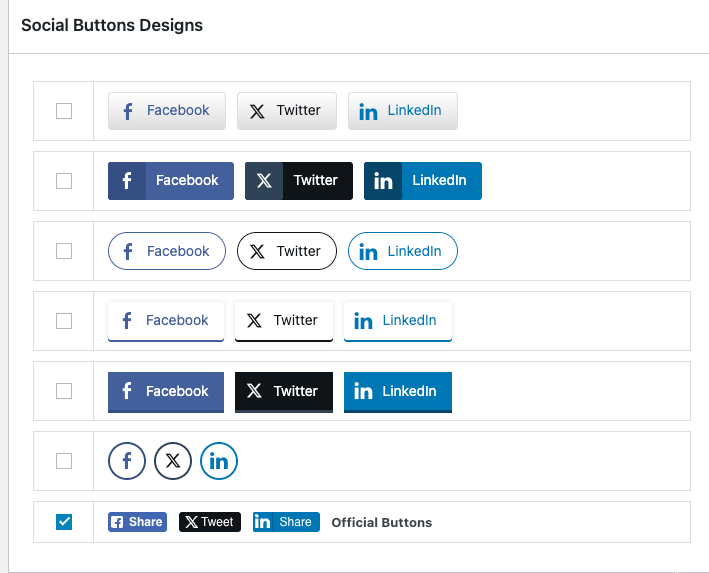Click the flat solid black Twitter button
Screen dimensions: 709x573
point(284,392)
